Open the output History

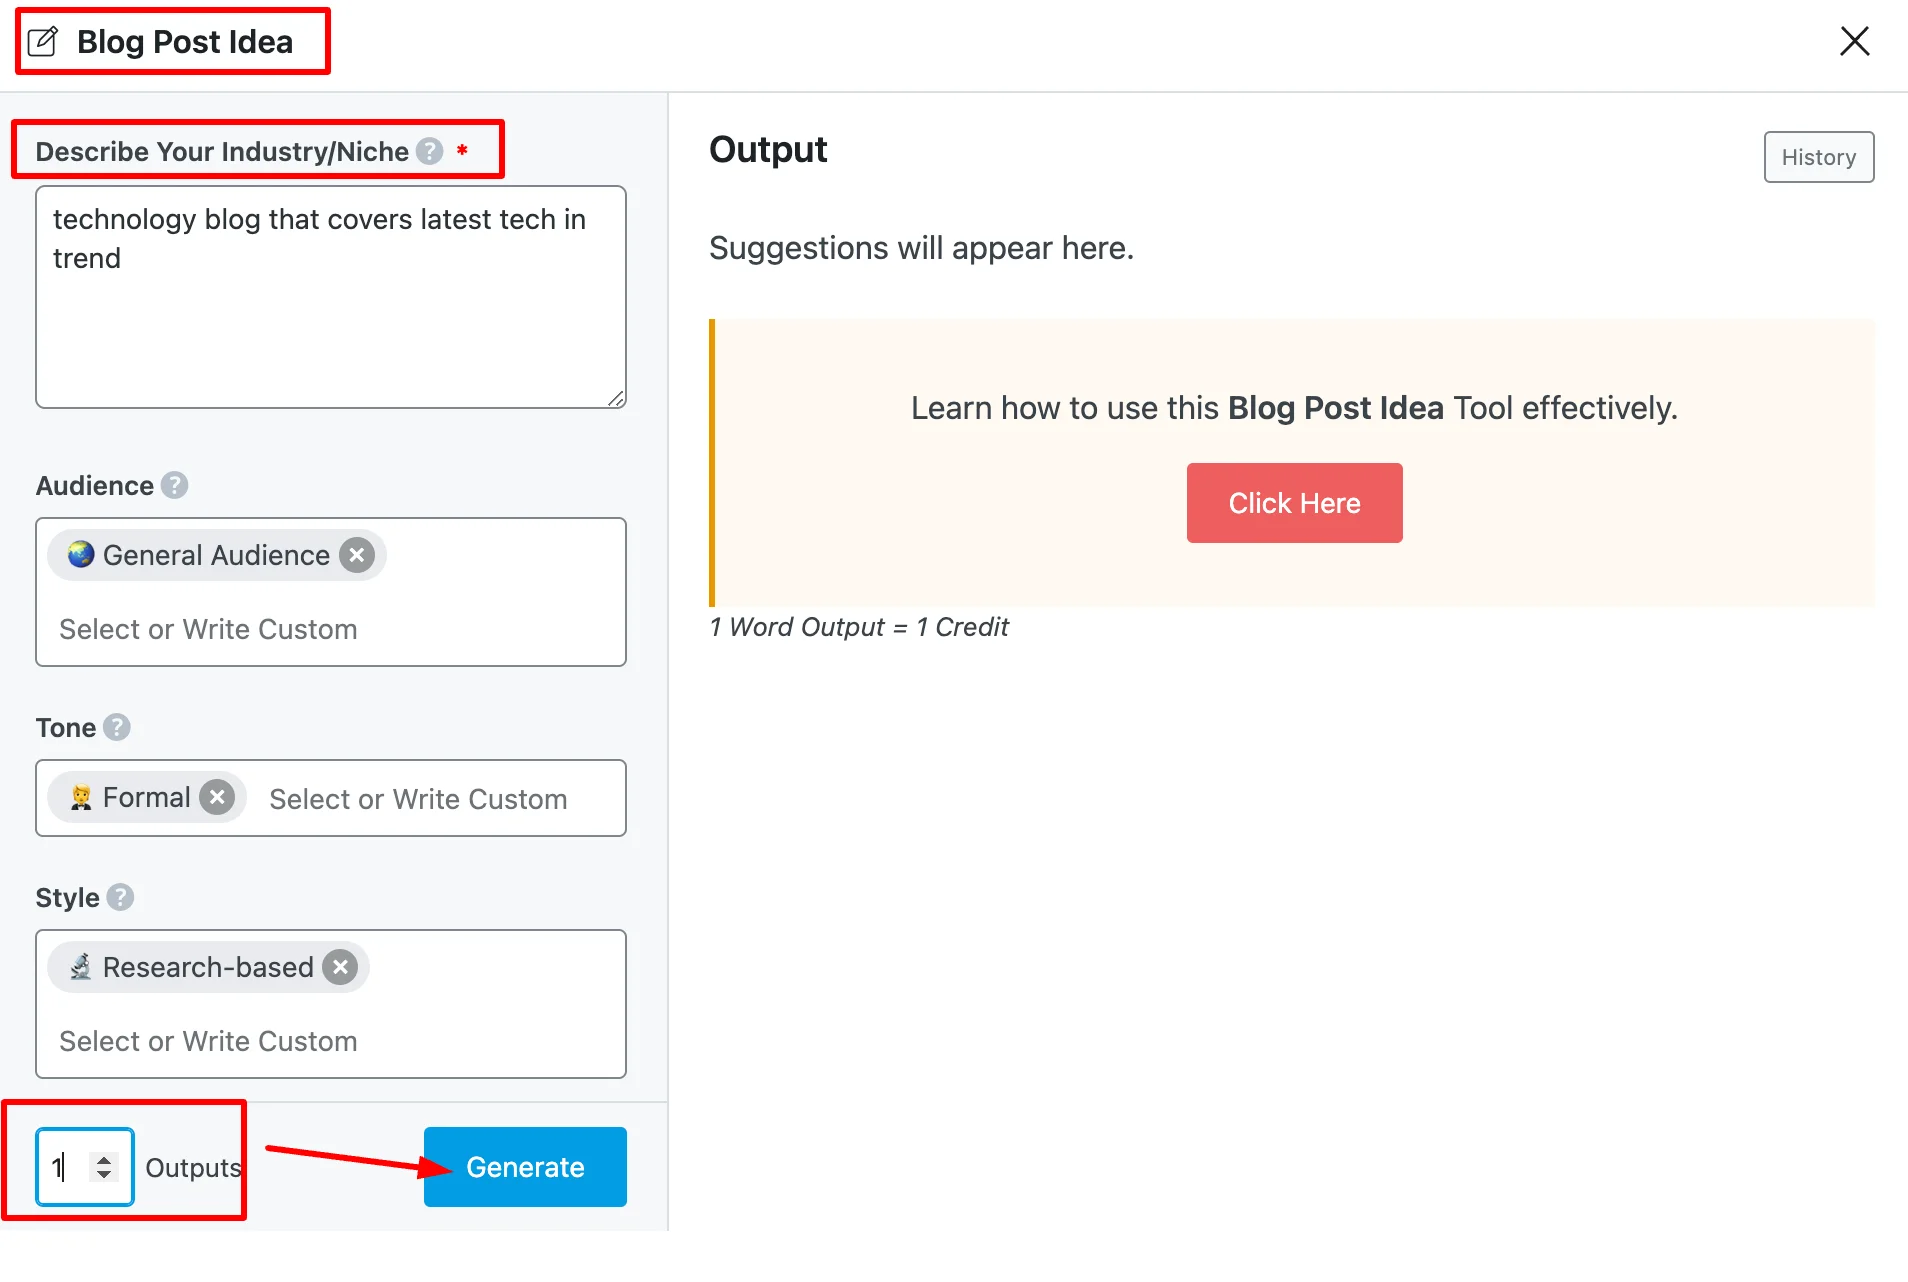[1818, 157]
